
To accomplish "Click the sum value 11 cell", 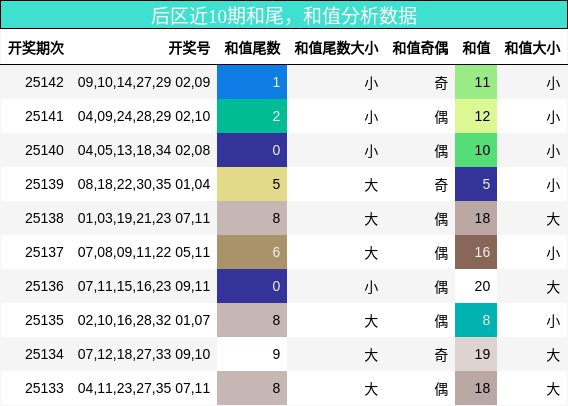I will pyautogui.click(x=476, y=82).
